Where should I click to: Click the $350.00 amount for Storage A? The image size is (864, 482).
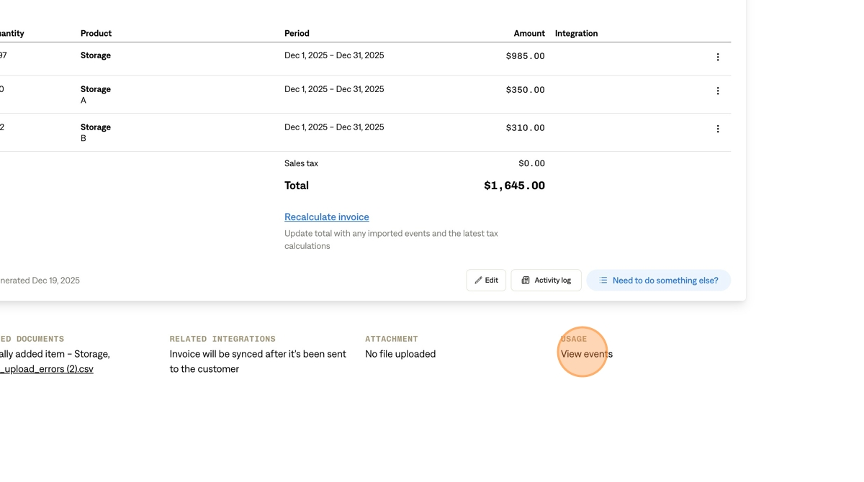coord(525,90)
